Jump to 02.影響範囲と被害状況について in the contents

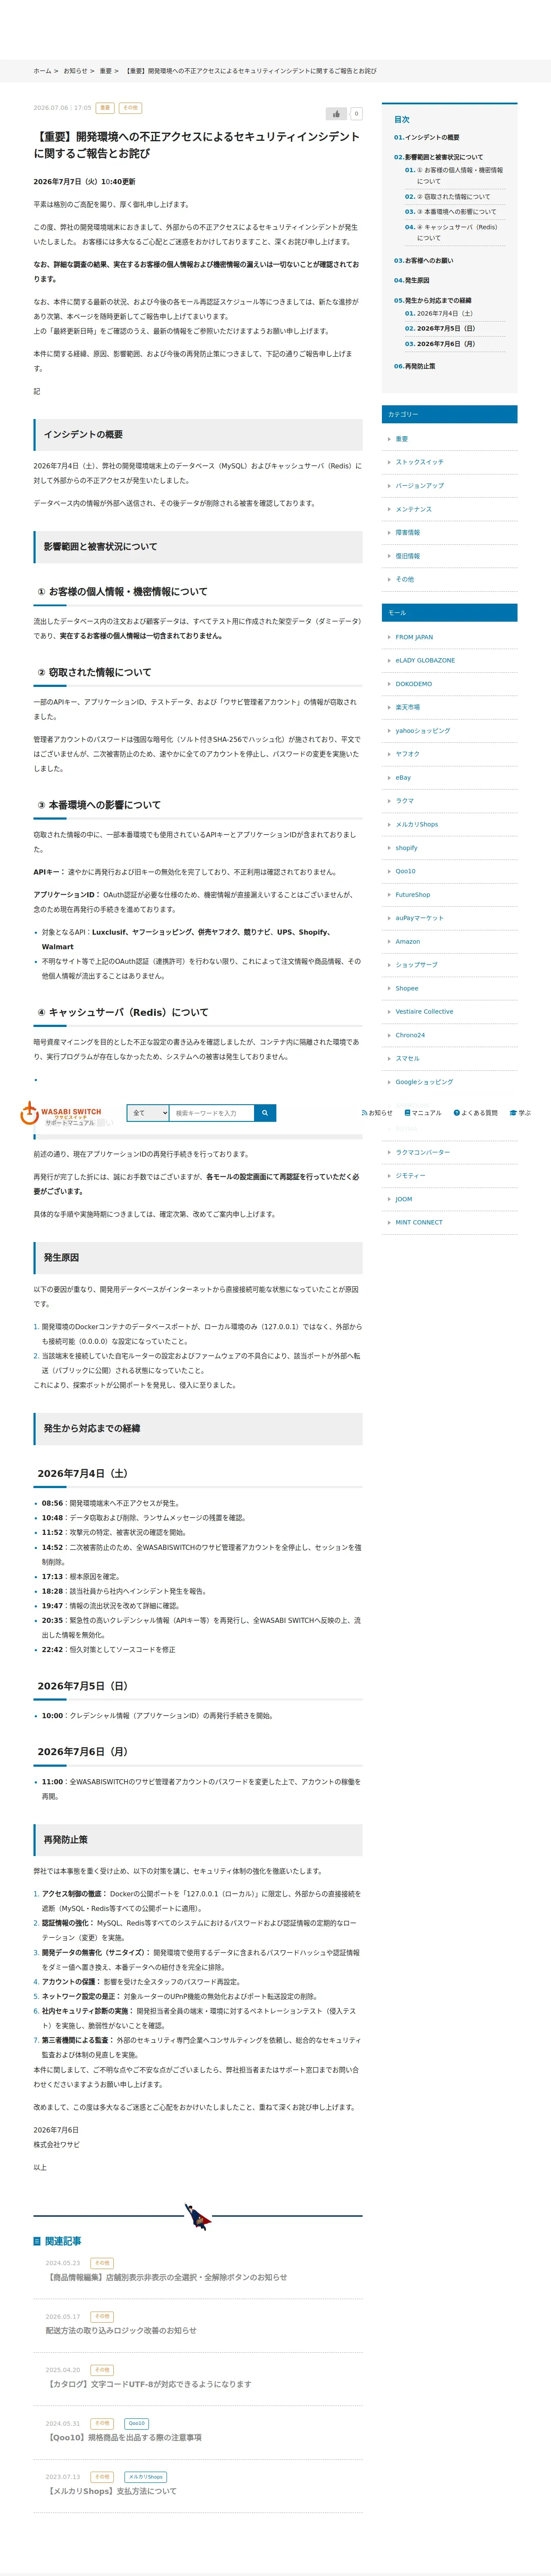coord(438,157)
